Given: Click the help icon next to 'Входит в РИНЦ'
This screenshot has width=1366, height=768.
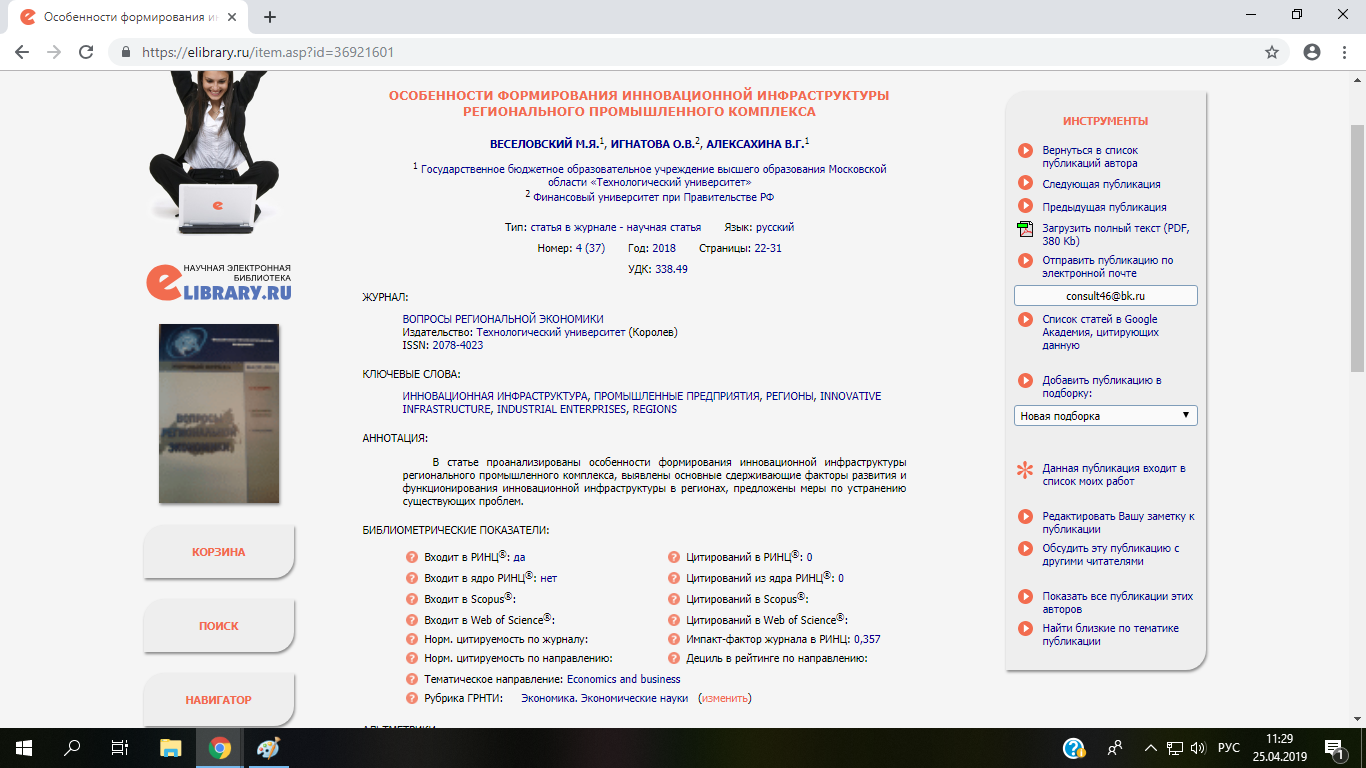Looking at the screenshot, I should (411, 558).
